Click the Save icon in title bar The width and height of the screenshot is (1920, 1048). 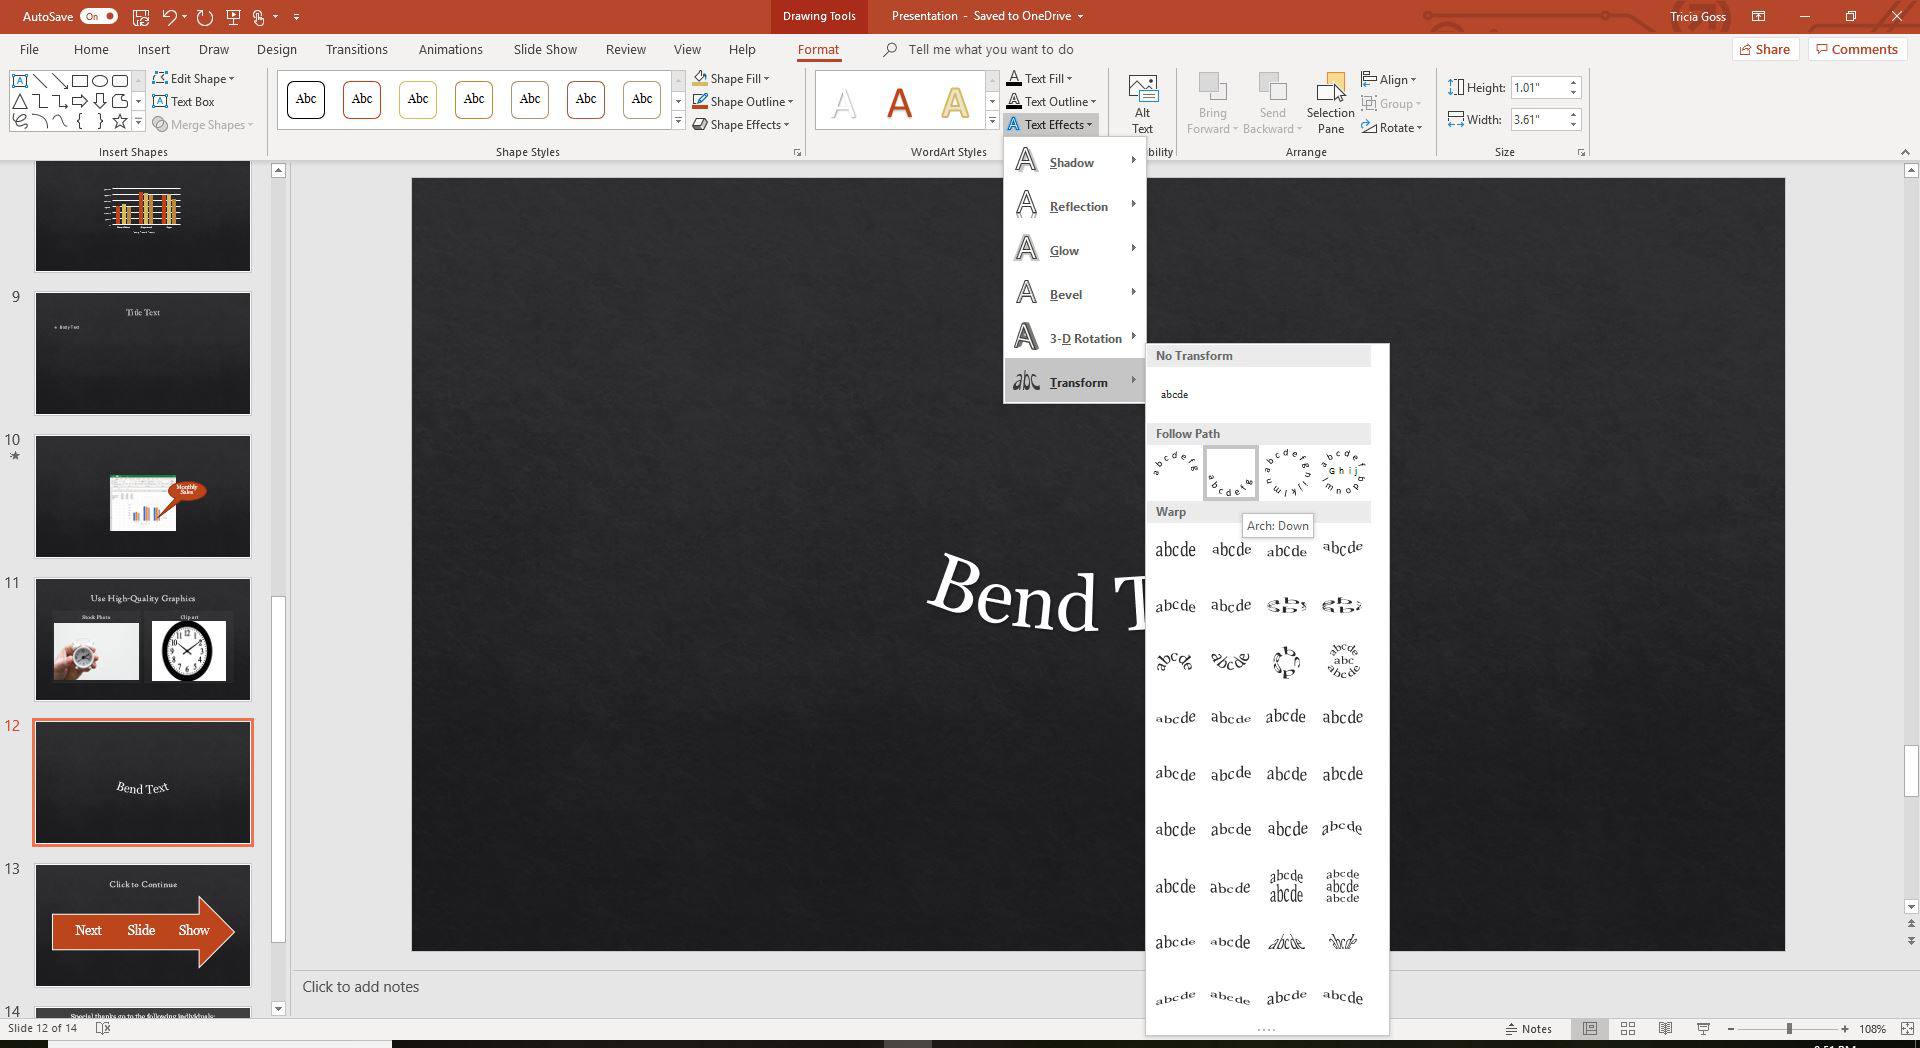click(141, 17)
